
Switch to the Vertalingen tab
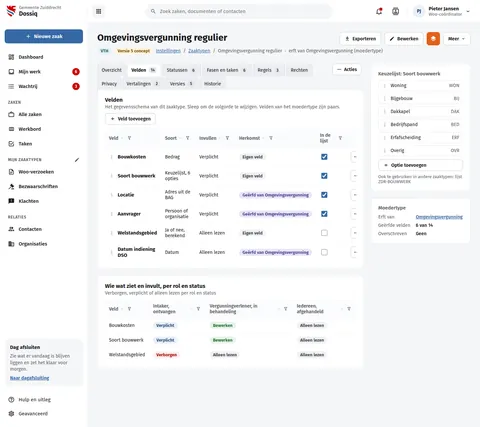[142, 84]
